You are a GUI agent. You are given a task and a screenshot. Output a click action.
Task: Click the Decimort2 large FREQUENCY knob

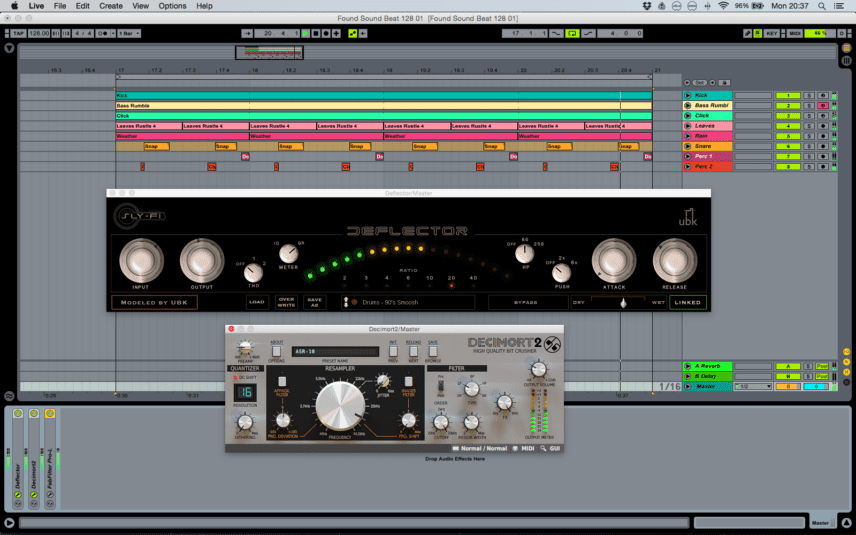pyautogui.click(x=340, y=406)
